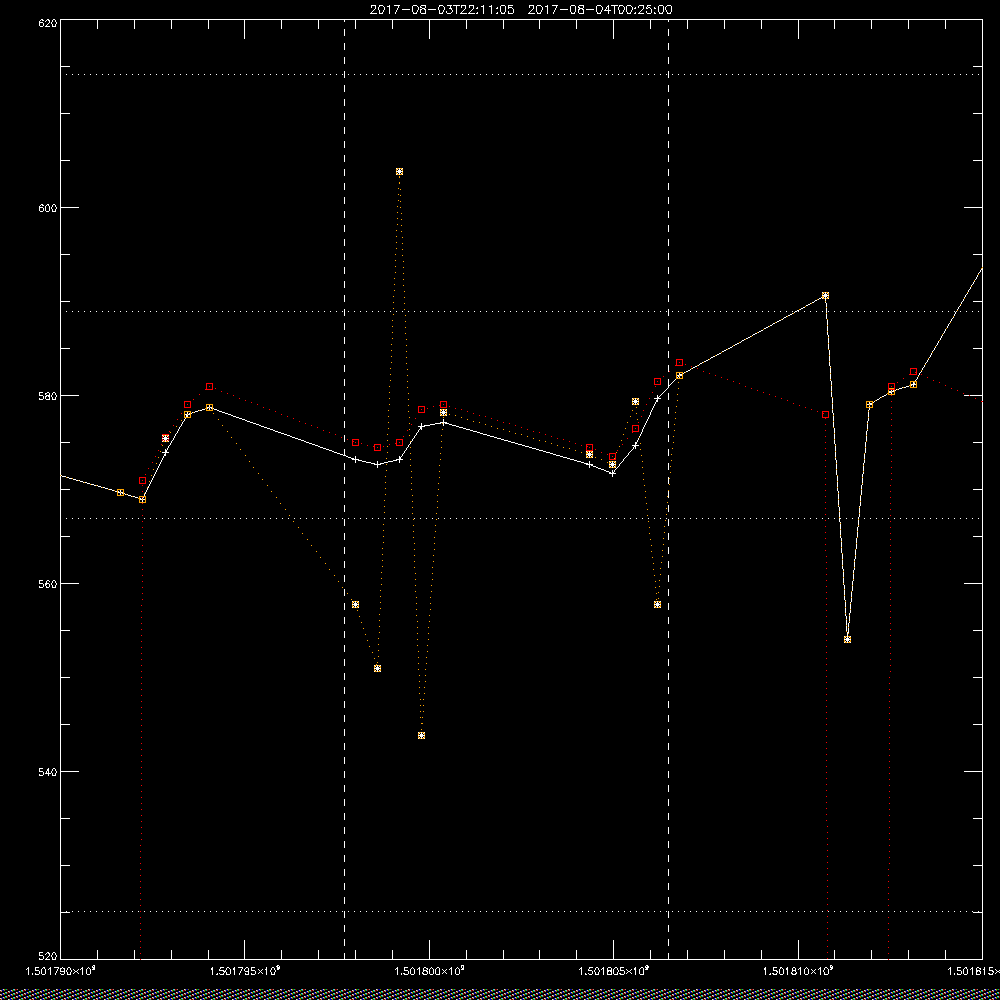Click the horizontal dotted line near 589
Screen dimensions: 1000x1000
click(521, 312)
